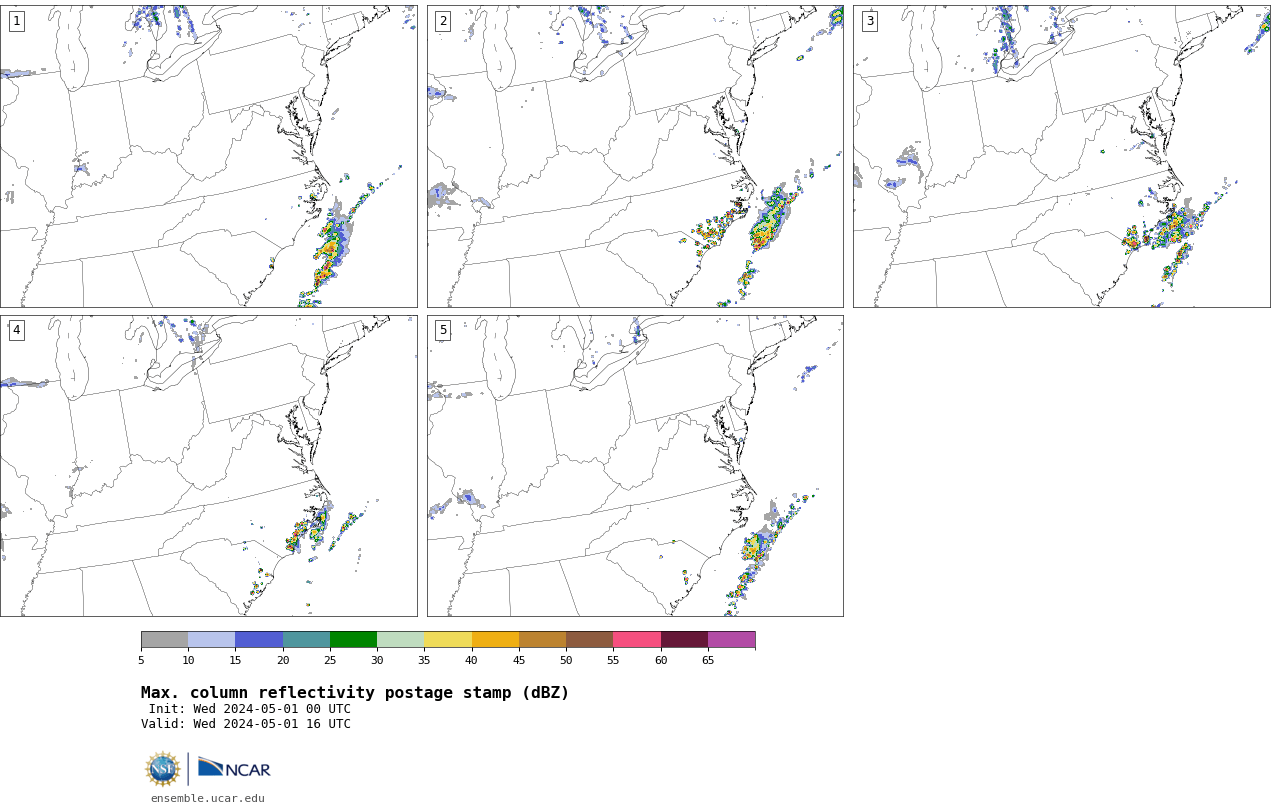Click the ensemble.ucar.edu text

point(208,798)
